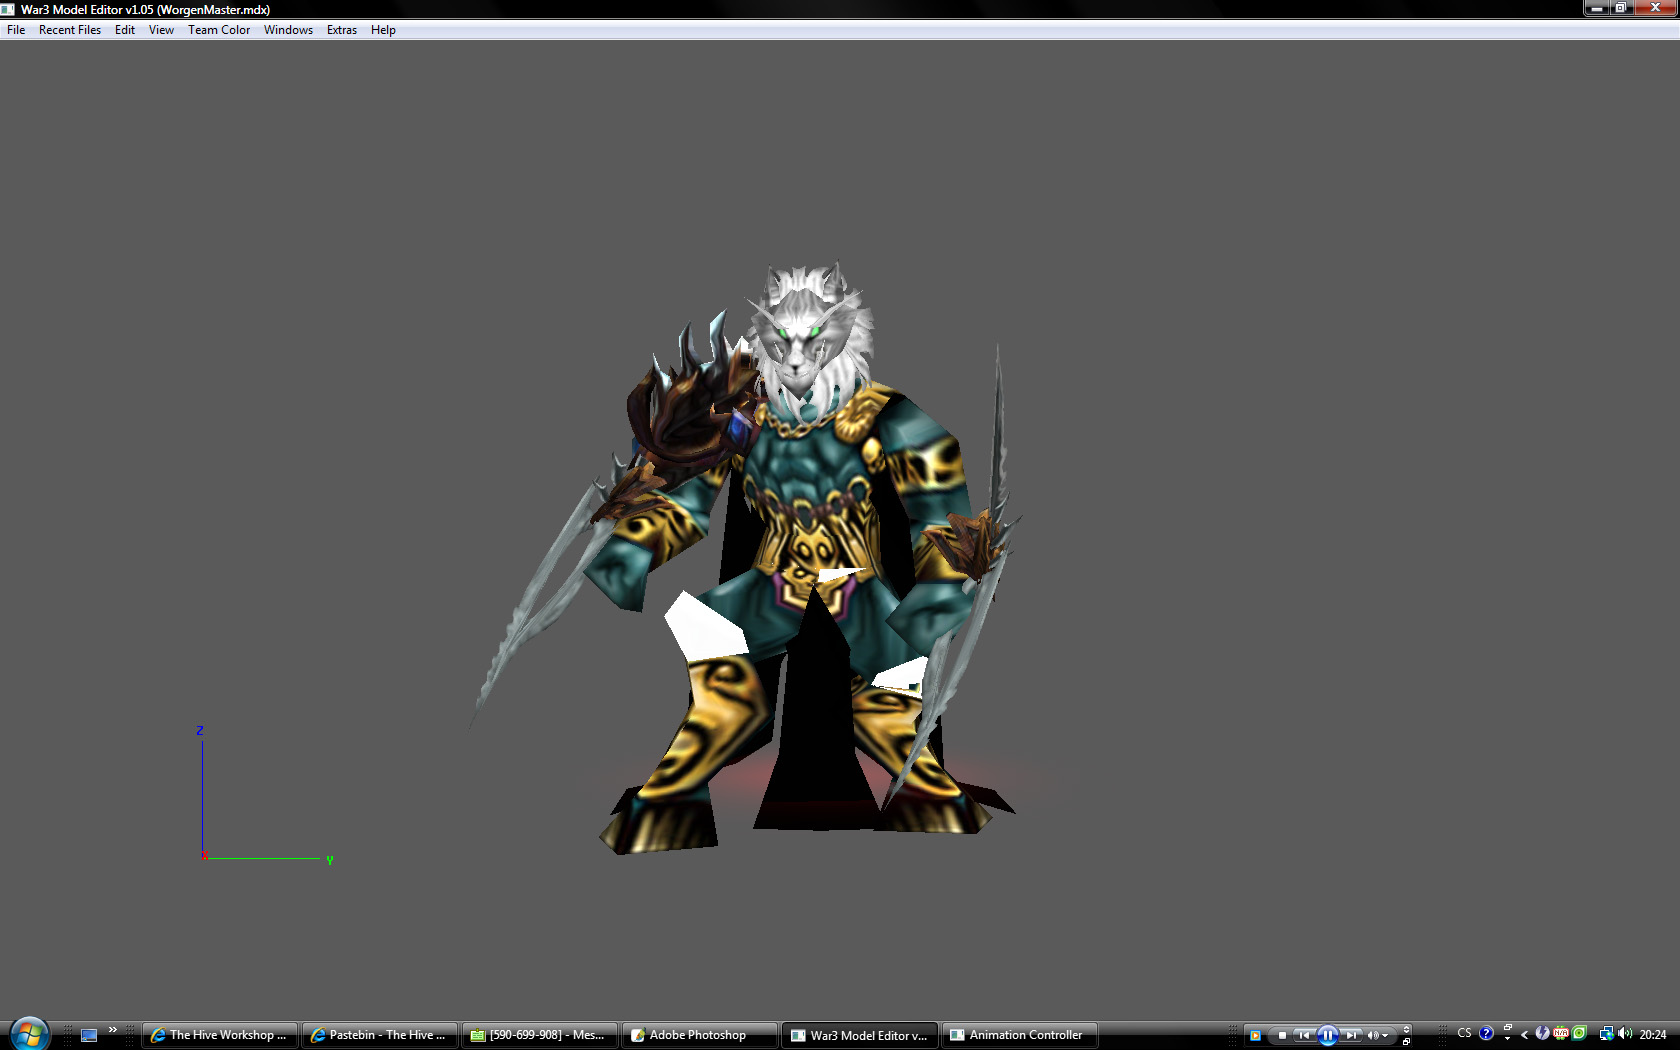Stop playback in the media player toolbar
This screenshot has height=1050, width=1680.
pos(1282,1036)
